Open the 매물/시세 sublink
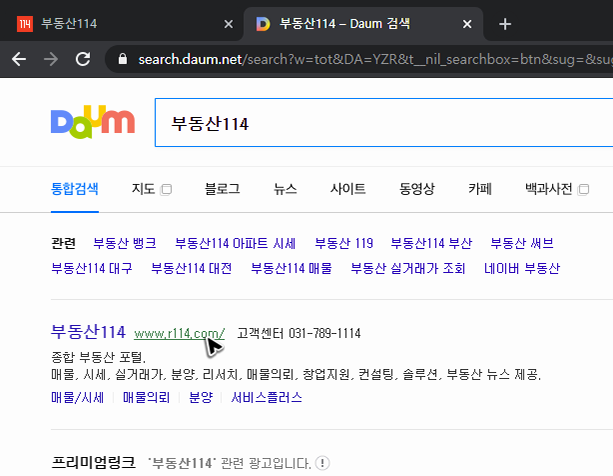 [77, 397]
